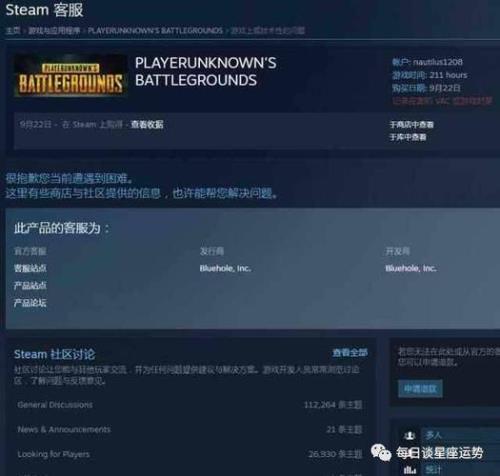Open 于商店中查看 view in store link
The height and width of the screenshot is (476, 500).
pos(412,125)
